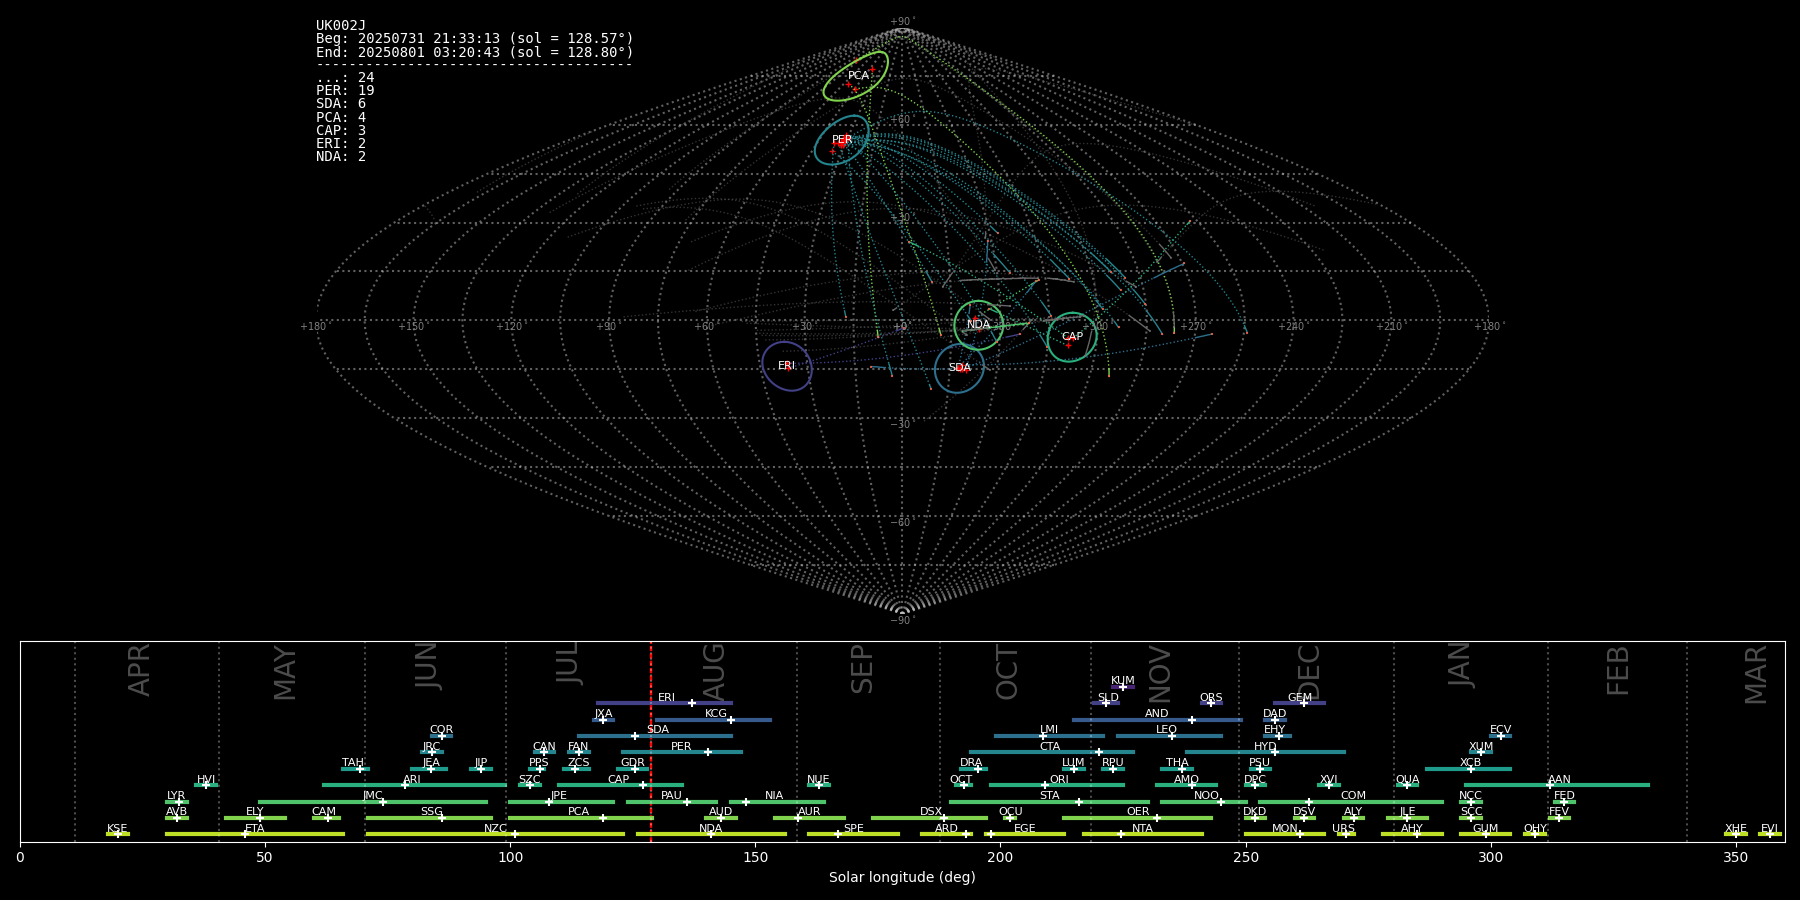Click the 'CAP: 3' count in legend
Viewport: 1800px width, 900px height.
pyautogui.click(x=341, y=130)
